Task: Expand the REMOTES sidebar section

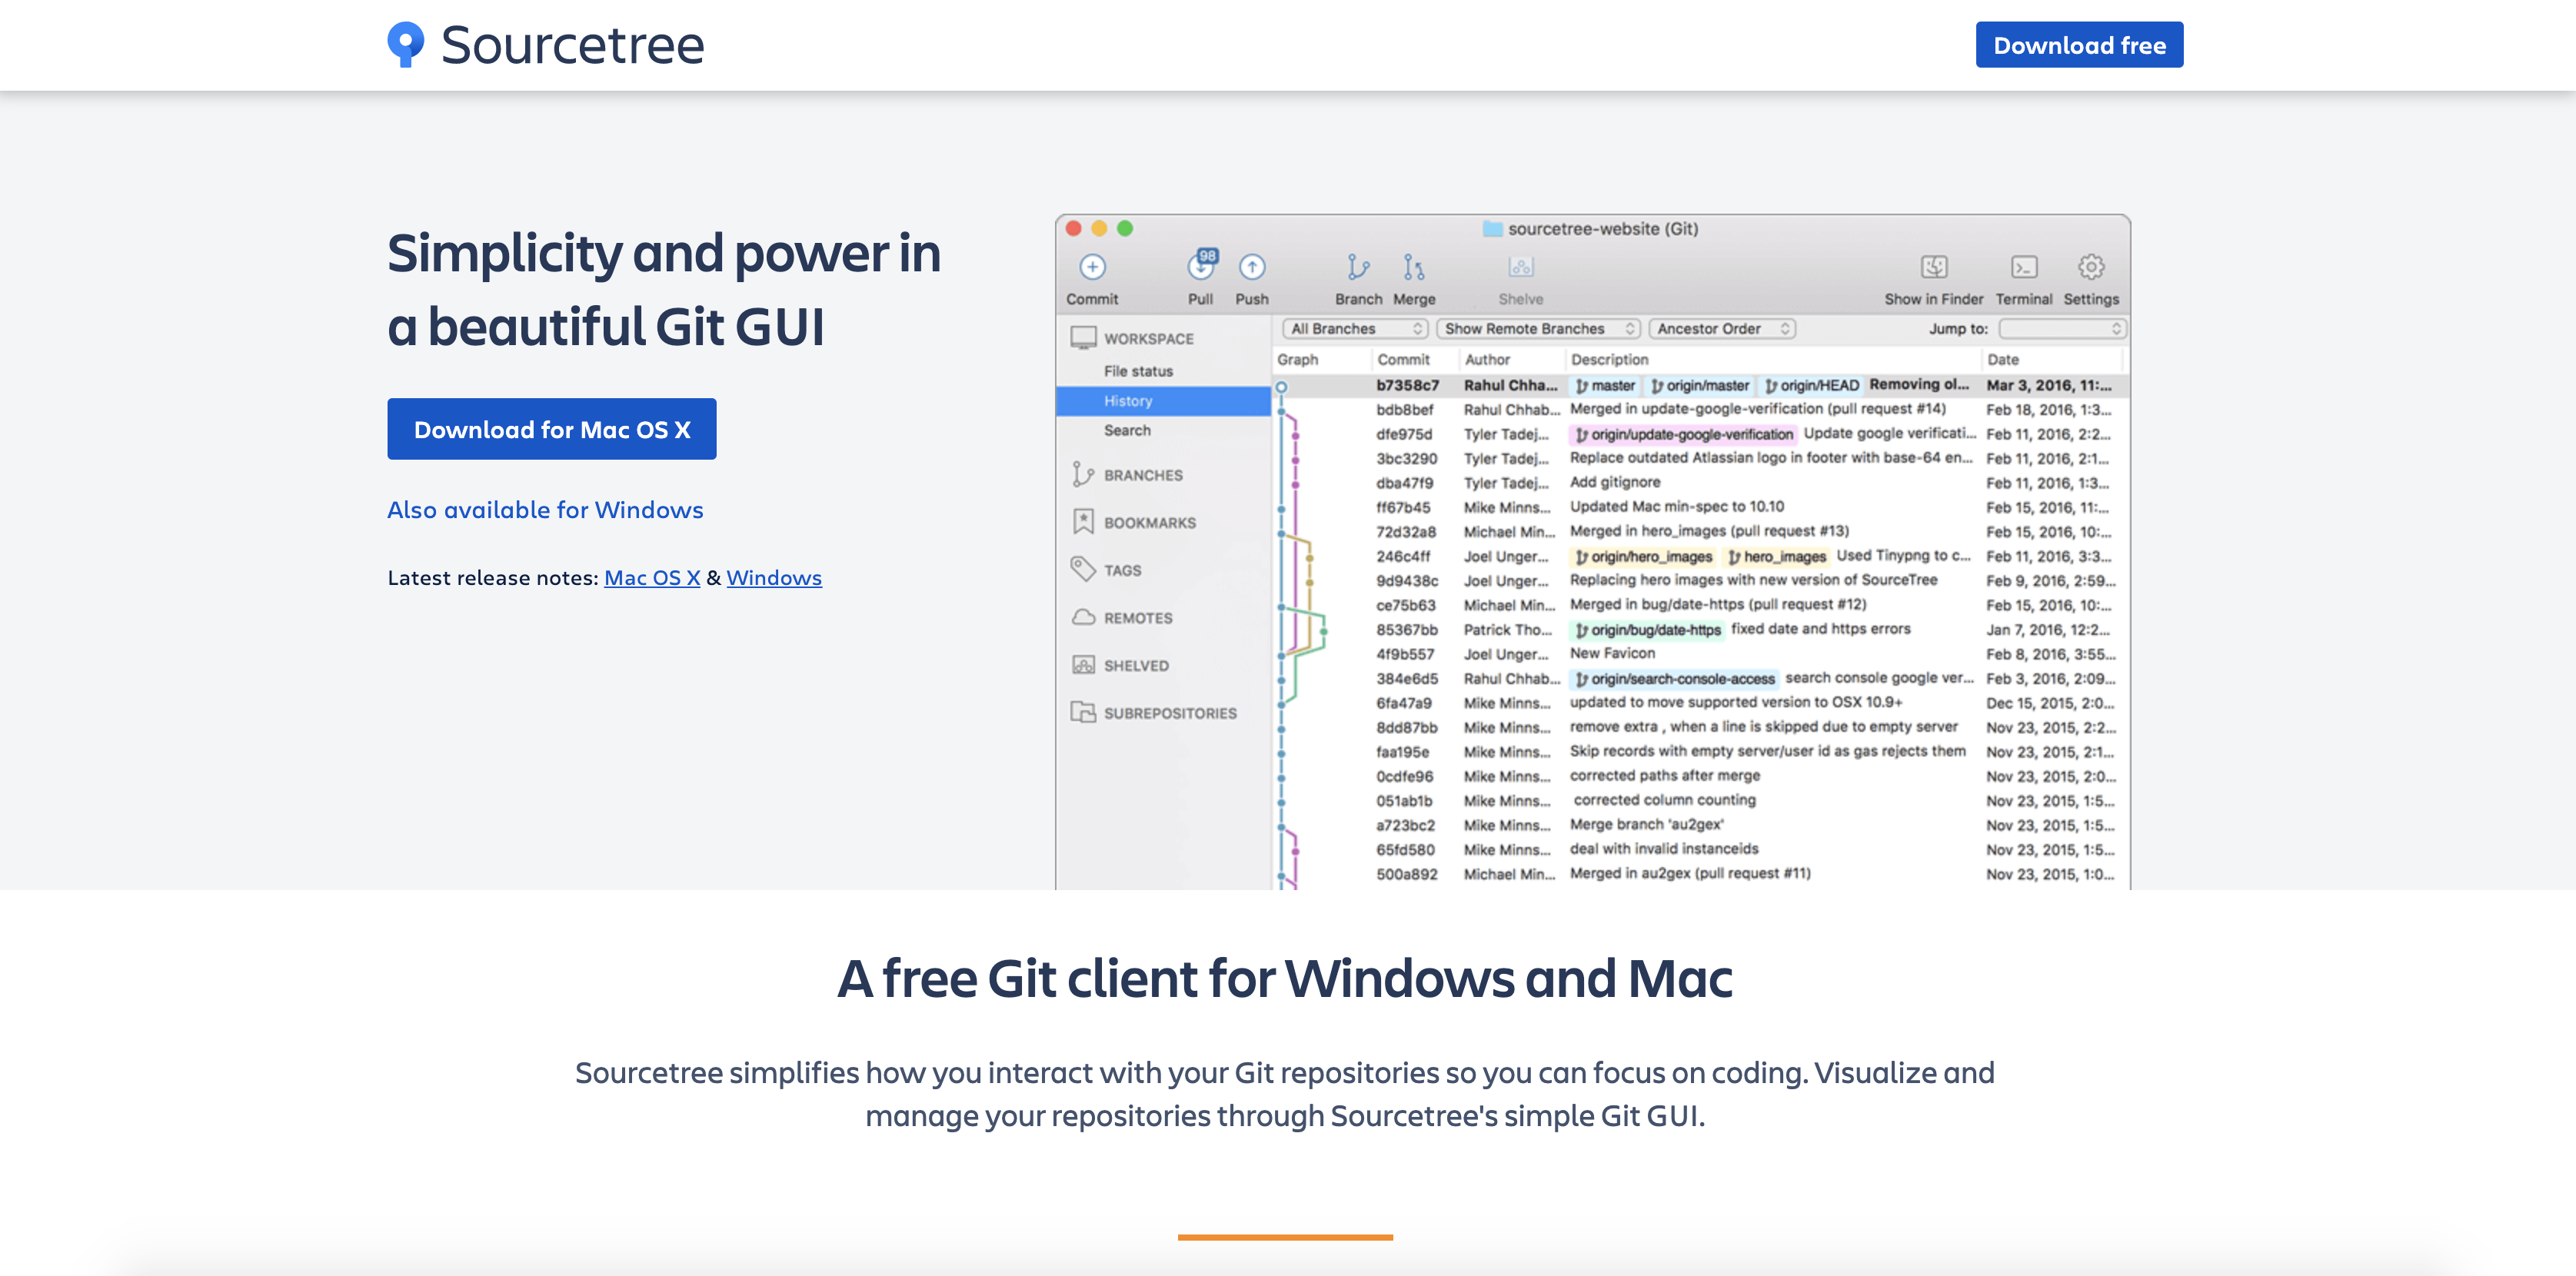Action: click(x=1138, y=618)
